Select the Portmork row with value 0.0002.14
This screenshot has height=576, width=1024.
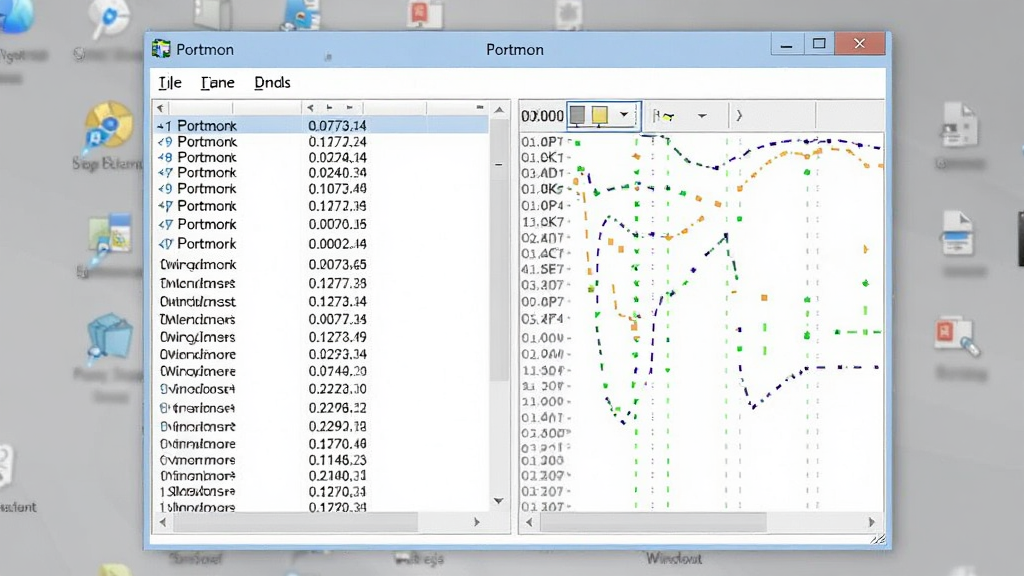coord(322,244)
